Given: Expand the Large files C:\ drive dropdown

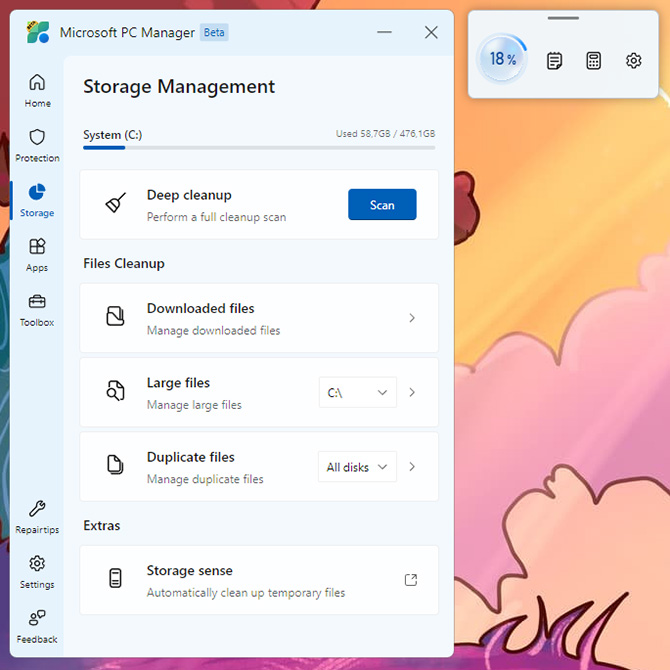Looking at the screenshot, I should [x=358, y=392].
